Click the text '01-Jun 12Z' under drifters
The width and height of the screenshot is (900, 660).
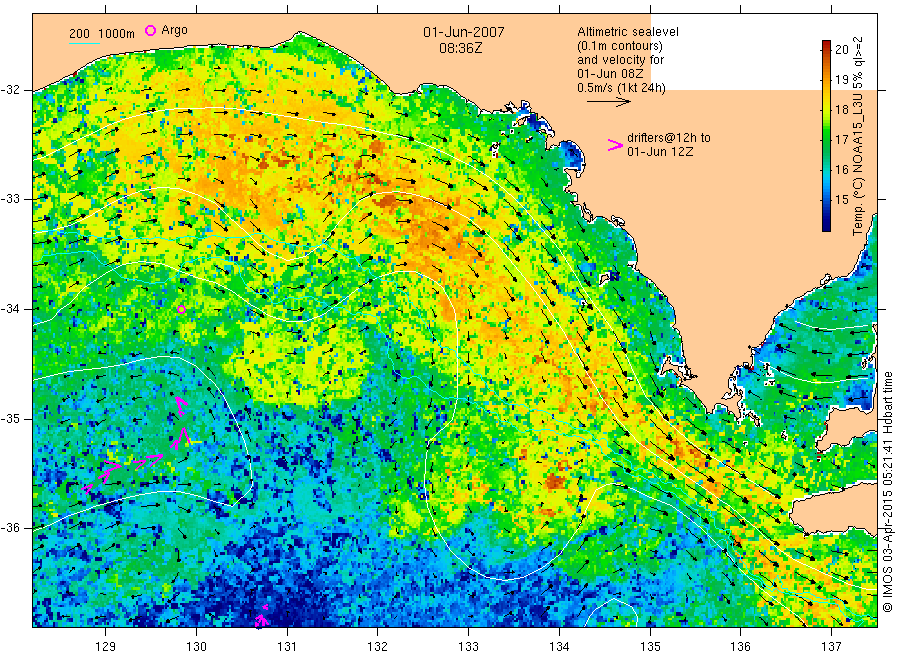[x=660, y=152]
